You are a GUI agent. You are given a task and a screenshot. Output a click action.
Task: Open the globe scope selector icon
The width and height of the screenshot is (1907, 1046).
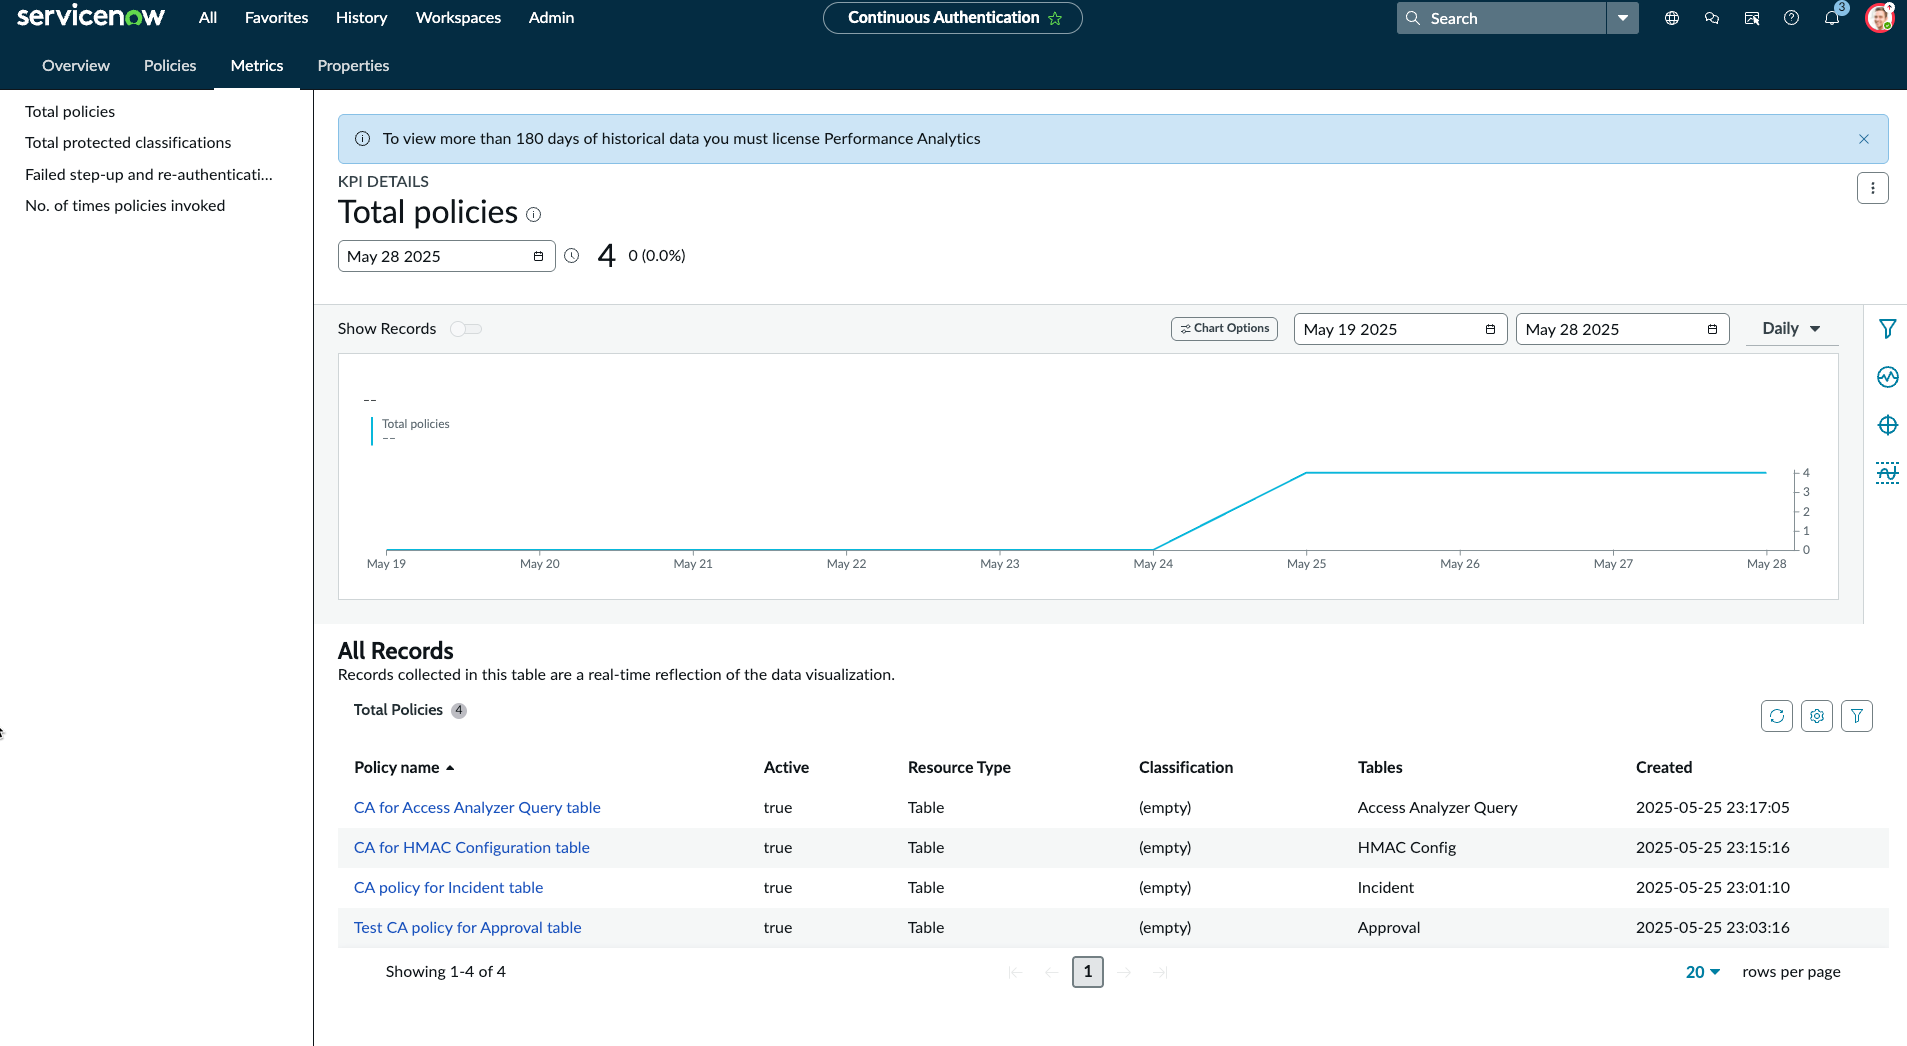[x=1672, y=18]
